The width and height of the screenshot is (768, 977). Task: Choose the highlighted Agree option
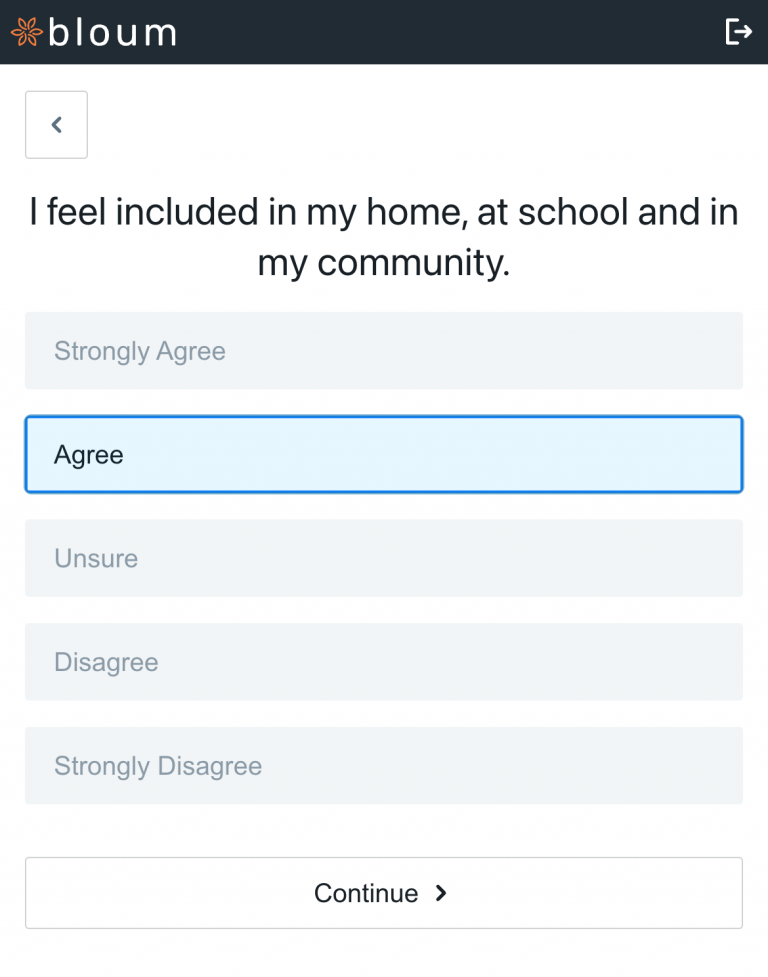384,455
